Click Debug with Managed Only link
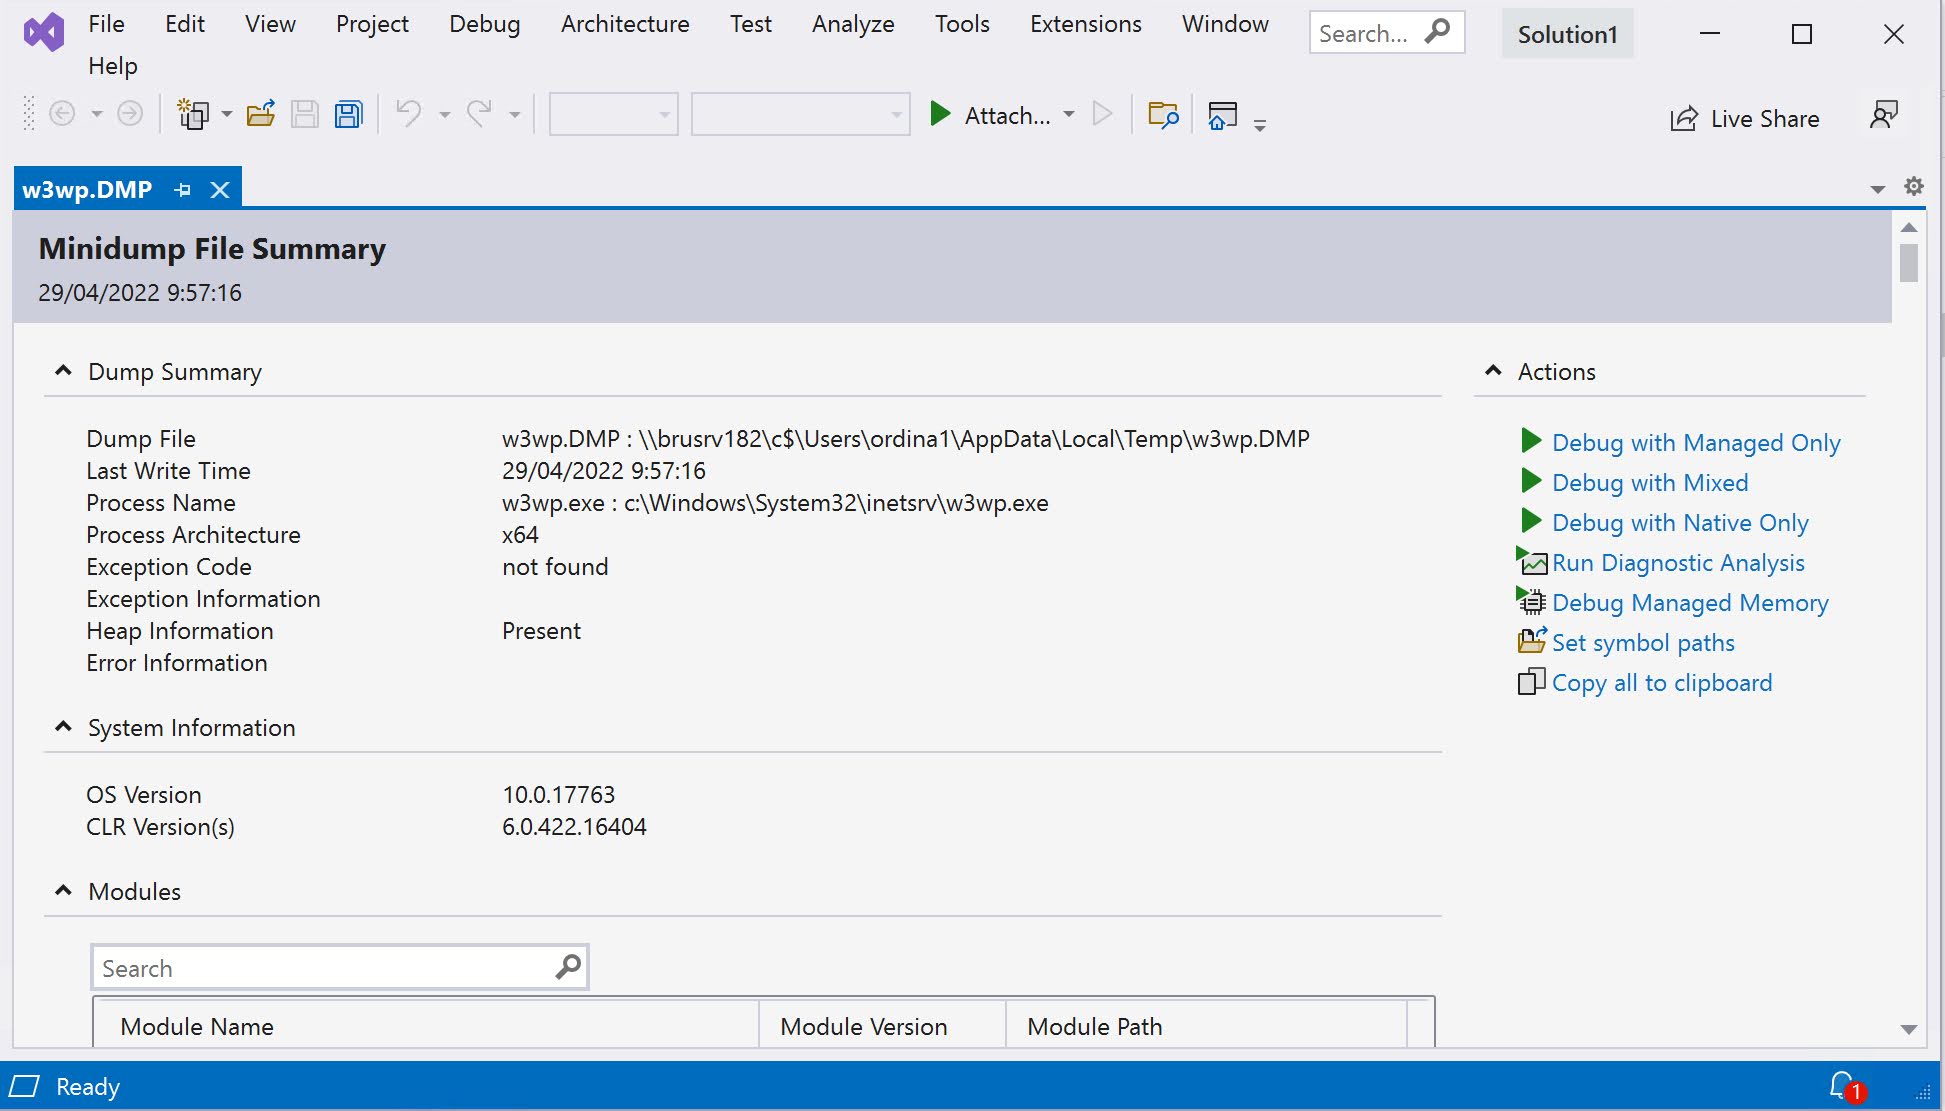This screenshot has width=1945, height=1111. (x=1695, y=442)
